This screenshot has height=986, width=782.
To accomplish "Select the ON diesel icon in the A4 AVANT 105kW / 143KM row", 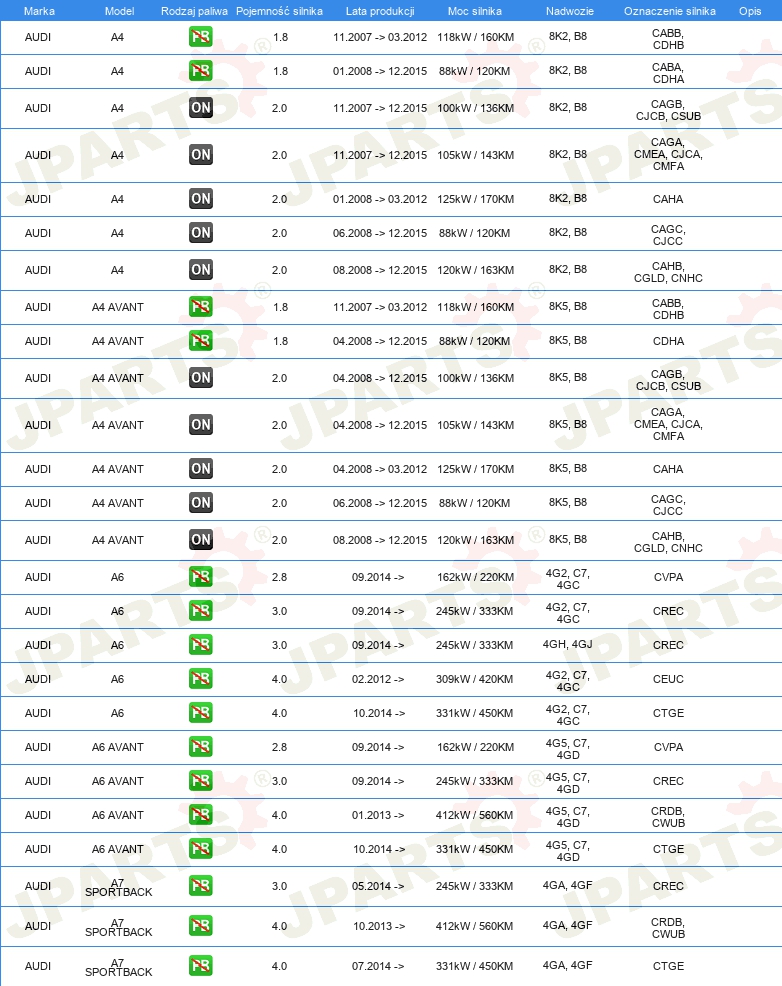I will click(x=201, y=425).
